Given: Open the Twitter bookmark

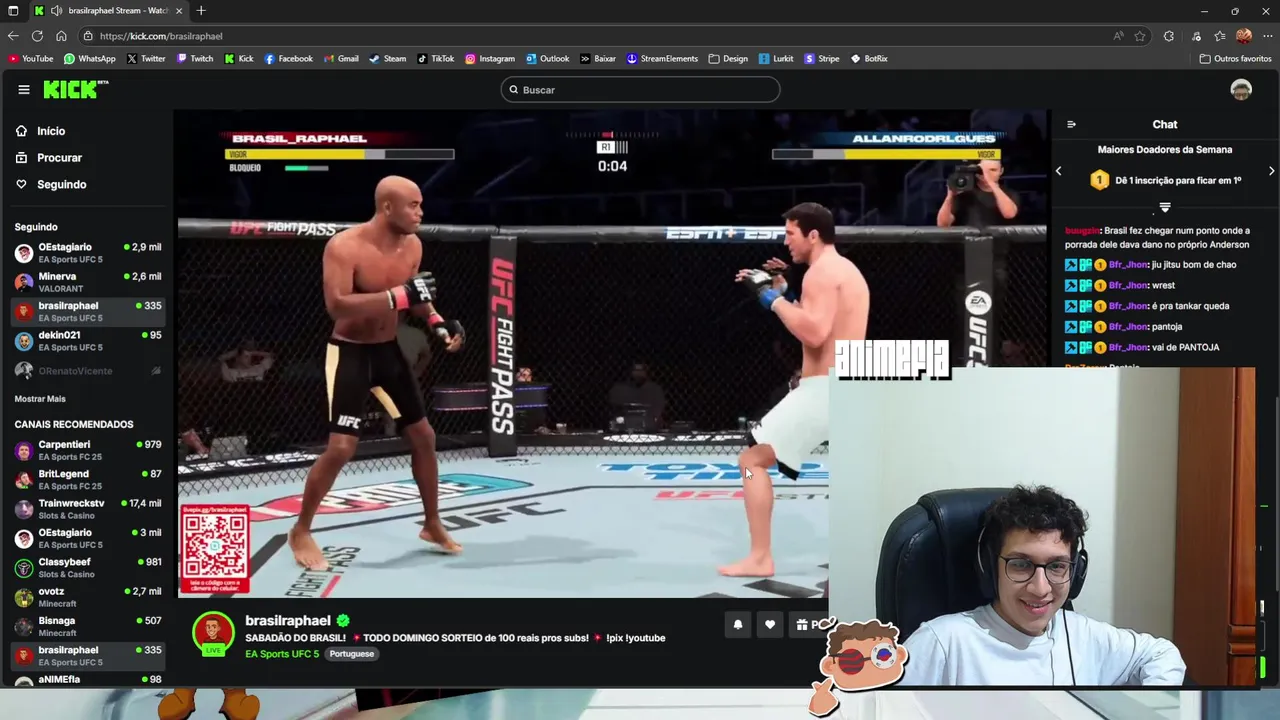Looking at the screenshot, I should tap(146, 59).
